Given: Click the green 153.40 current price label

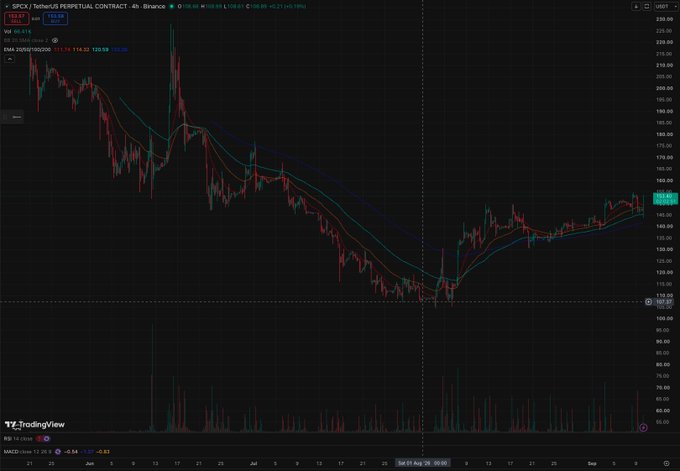Looking at the screenshot, I should pos(665,199).
